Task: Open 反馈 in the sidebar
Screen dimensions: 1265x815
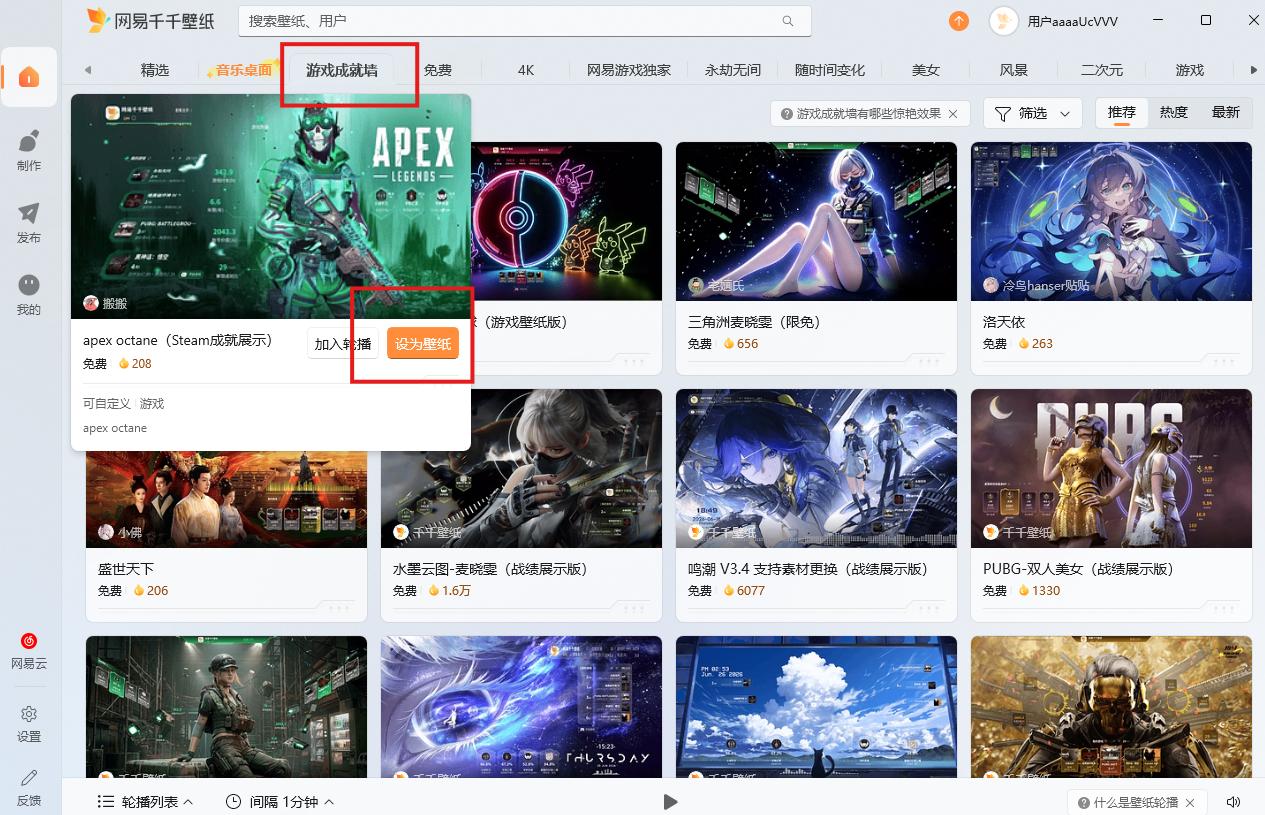Action: (29, 788)
